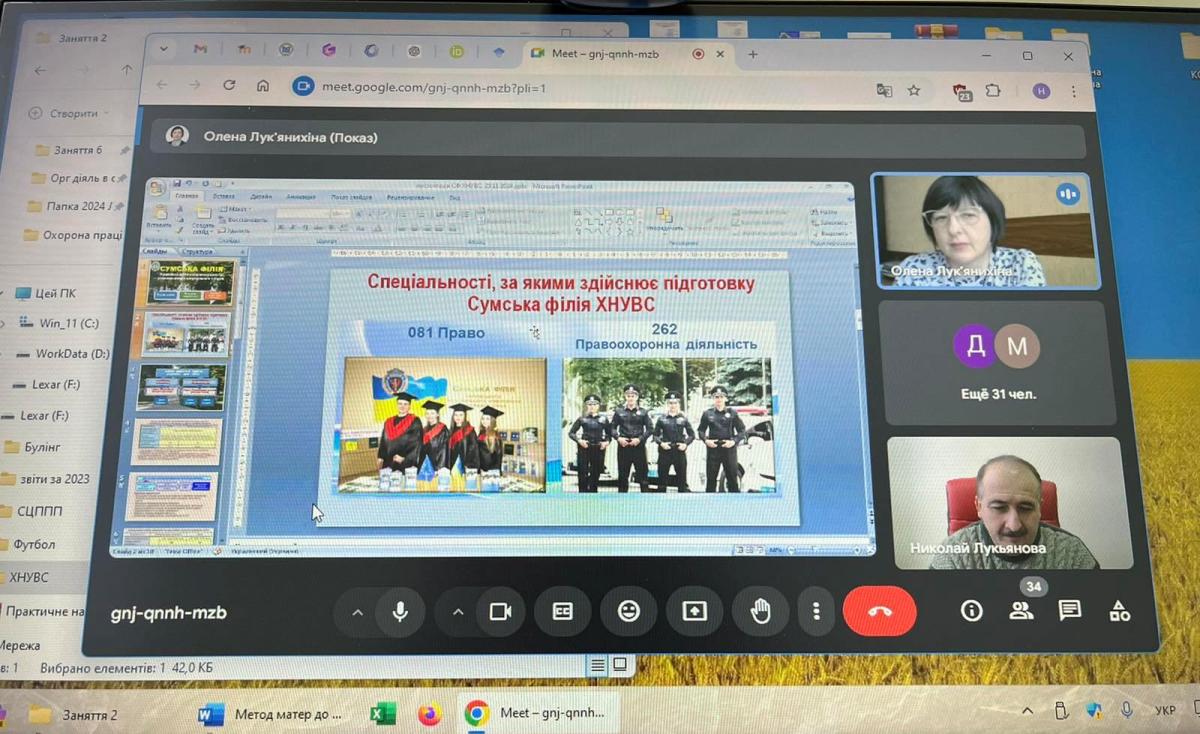Click the Present screen icon
The height and width of the screenshot is (734, 1200).
(694, 611)
